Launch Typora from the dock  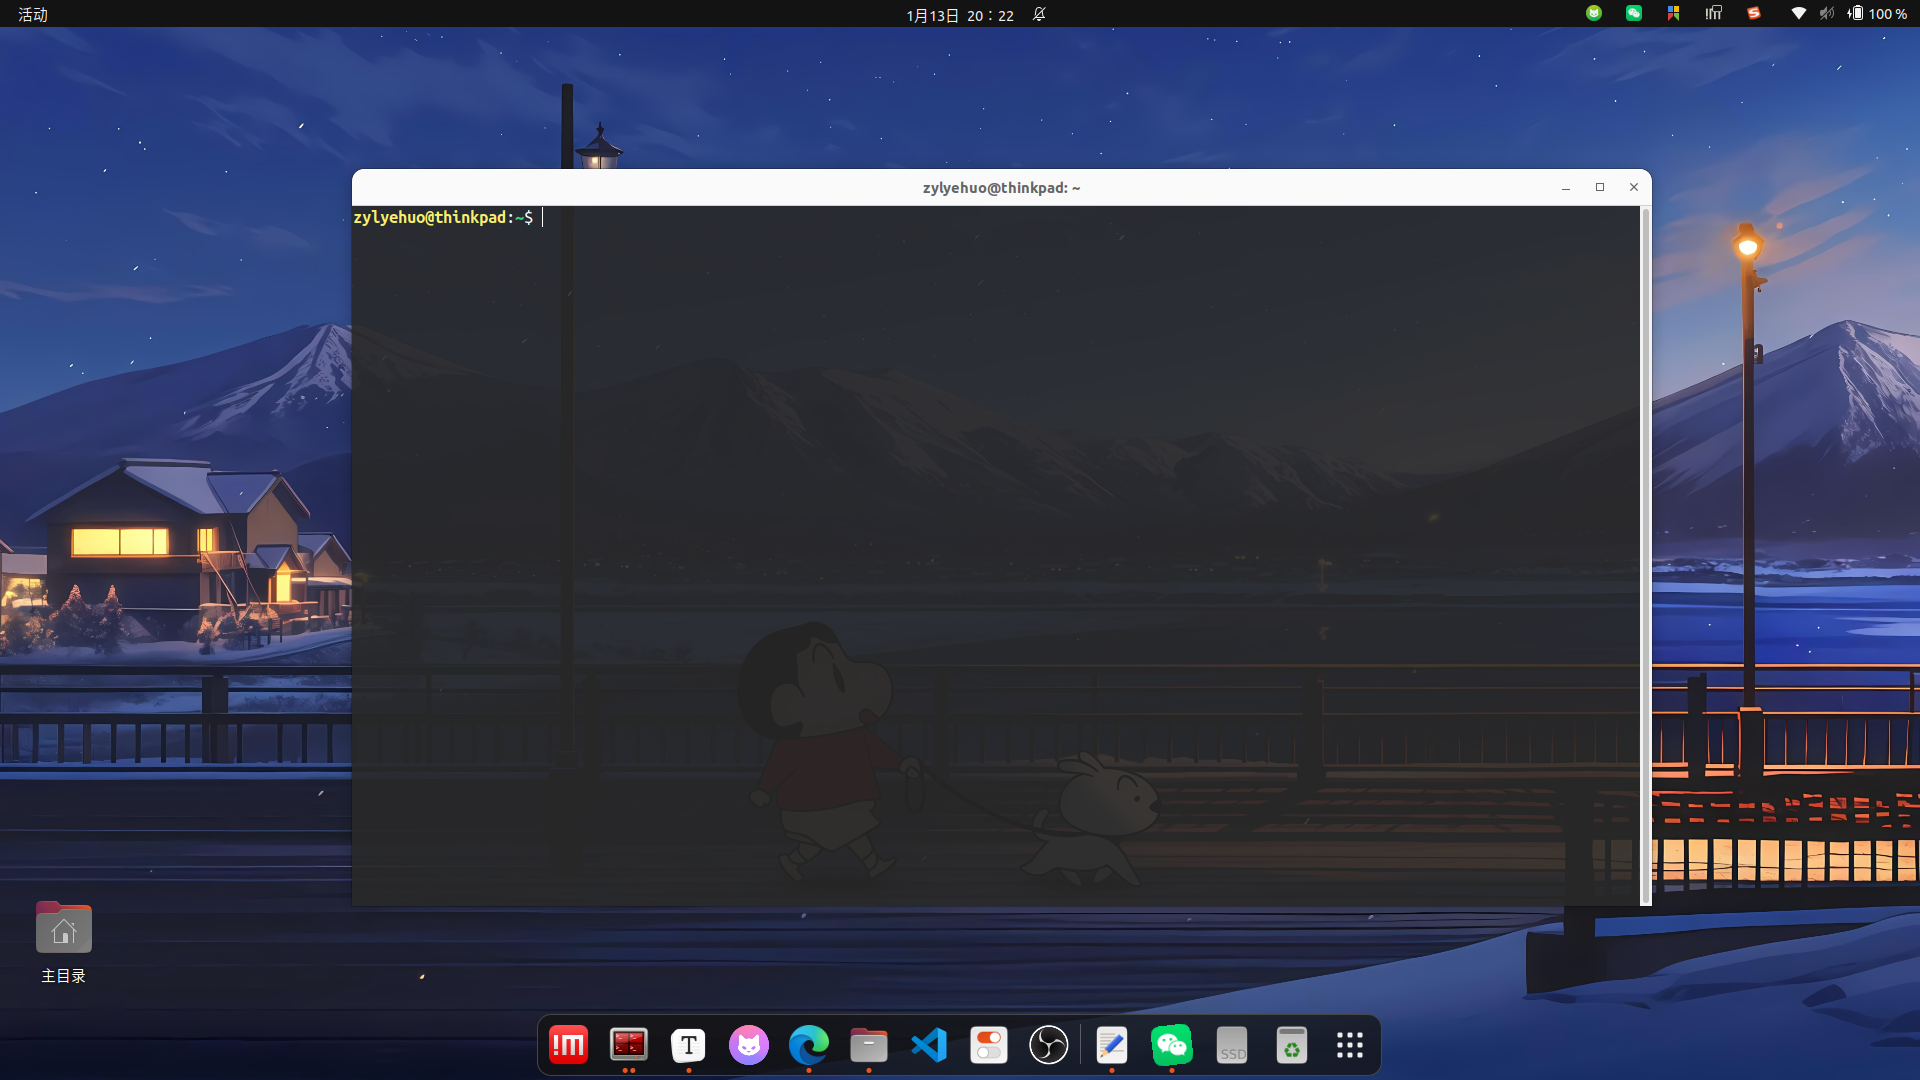(688, 1046)
